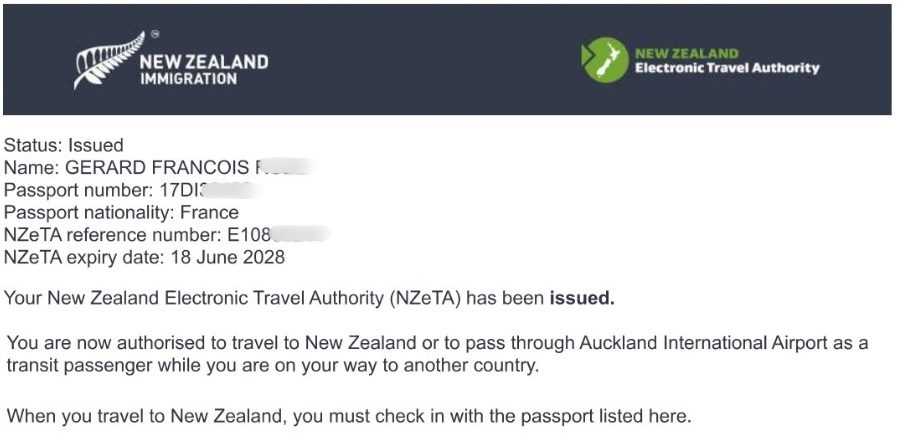Click the white Electronic Travel Authority text
The width and height of the screenshot is (897, 433).
727,68
